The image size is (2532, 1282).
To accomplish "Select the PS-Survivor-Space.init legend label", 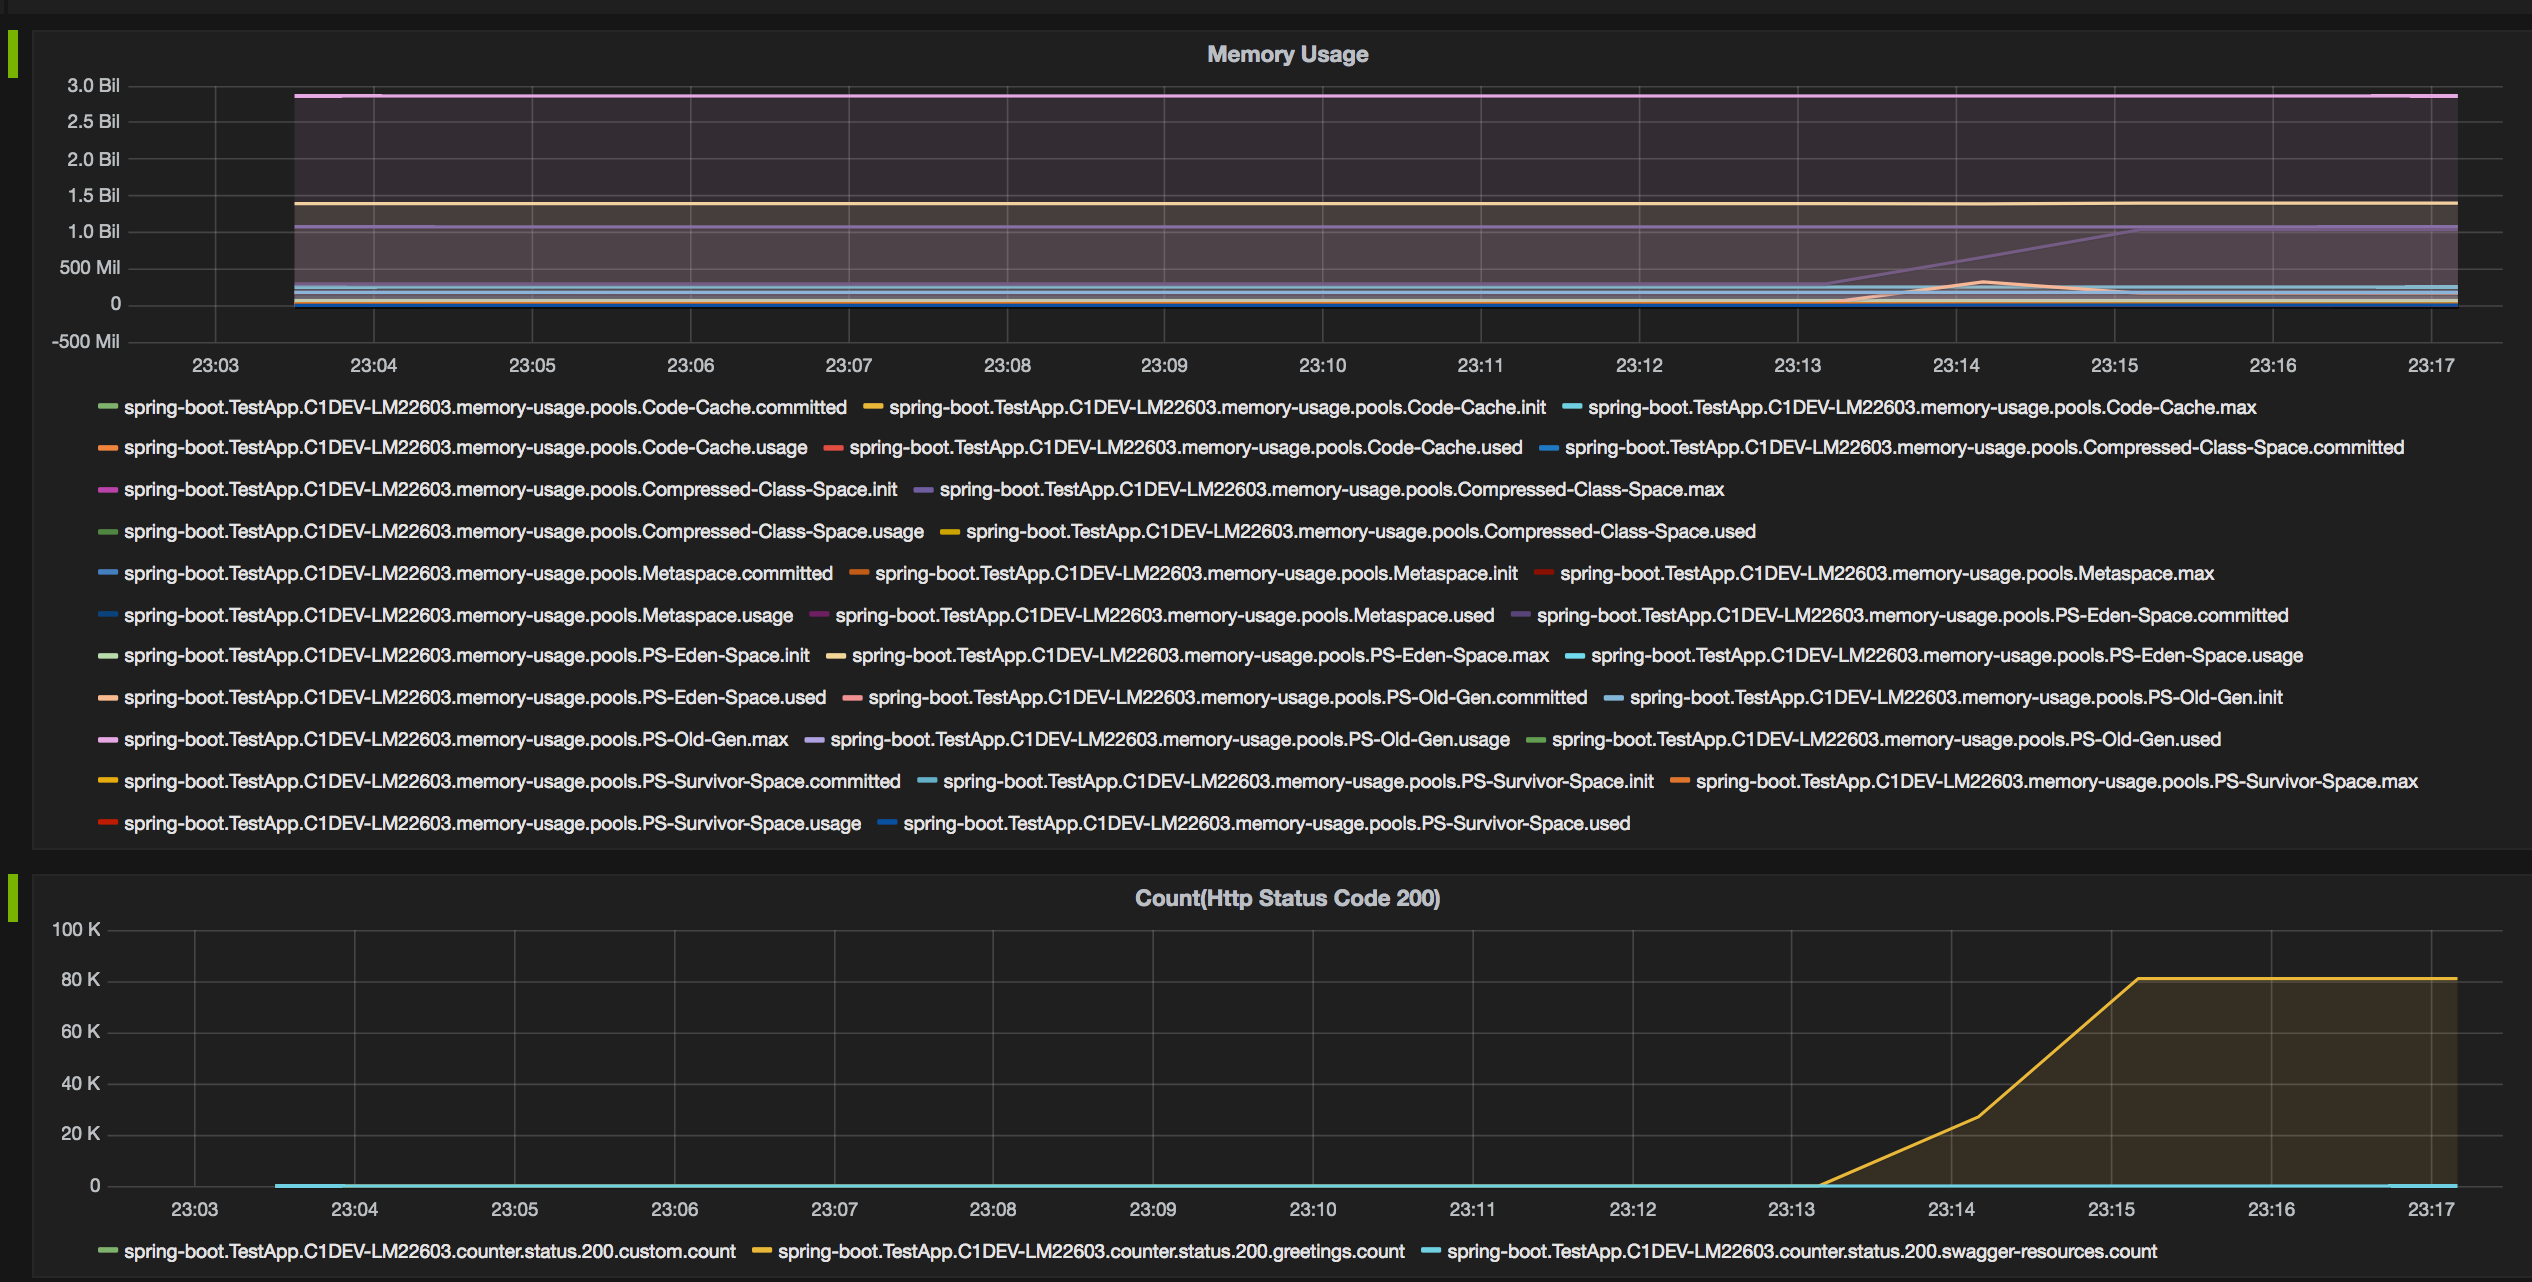I will tap(1298, 782).
